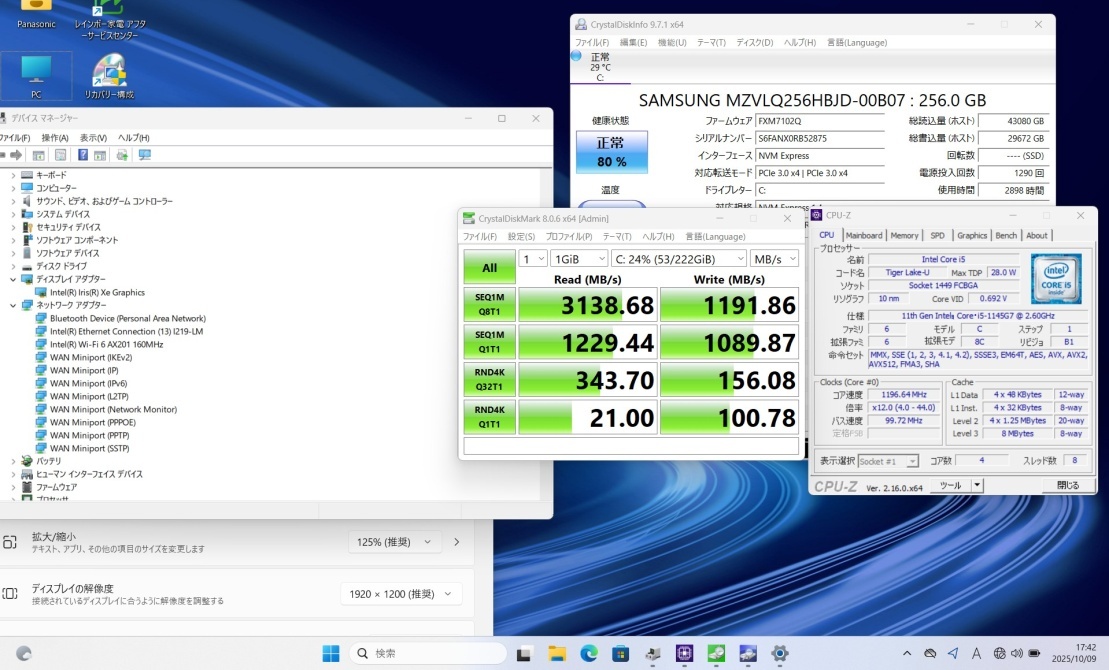Screen dimensions: 1109x670
Task: Click the scan for hardware changes toolbar icon
Action: point(145,155)
